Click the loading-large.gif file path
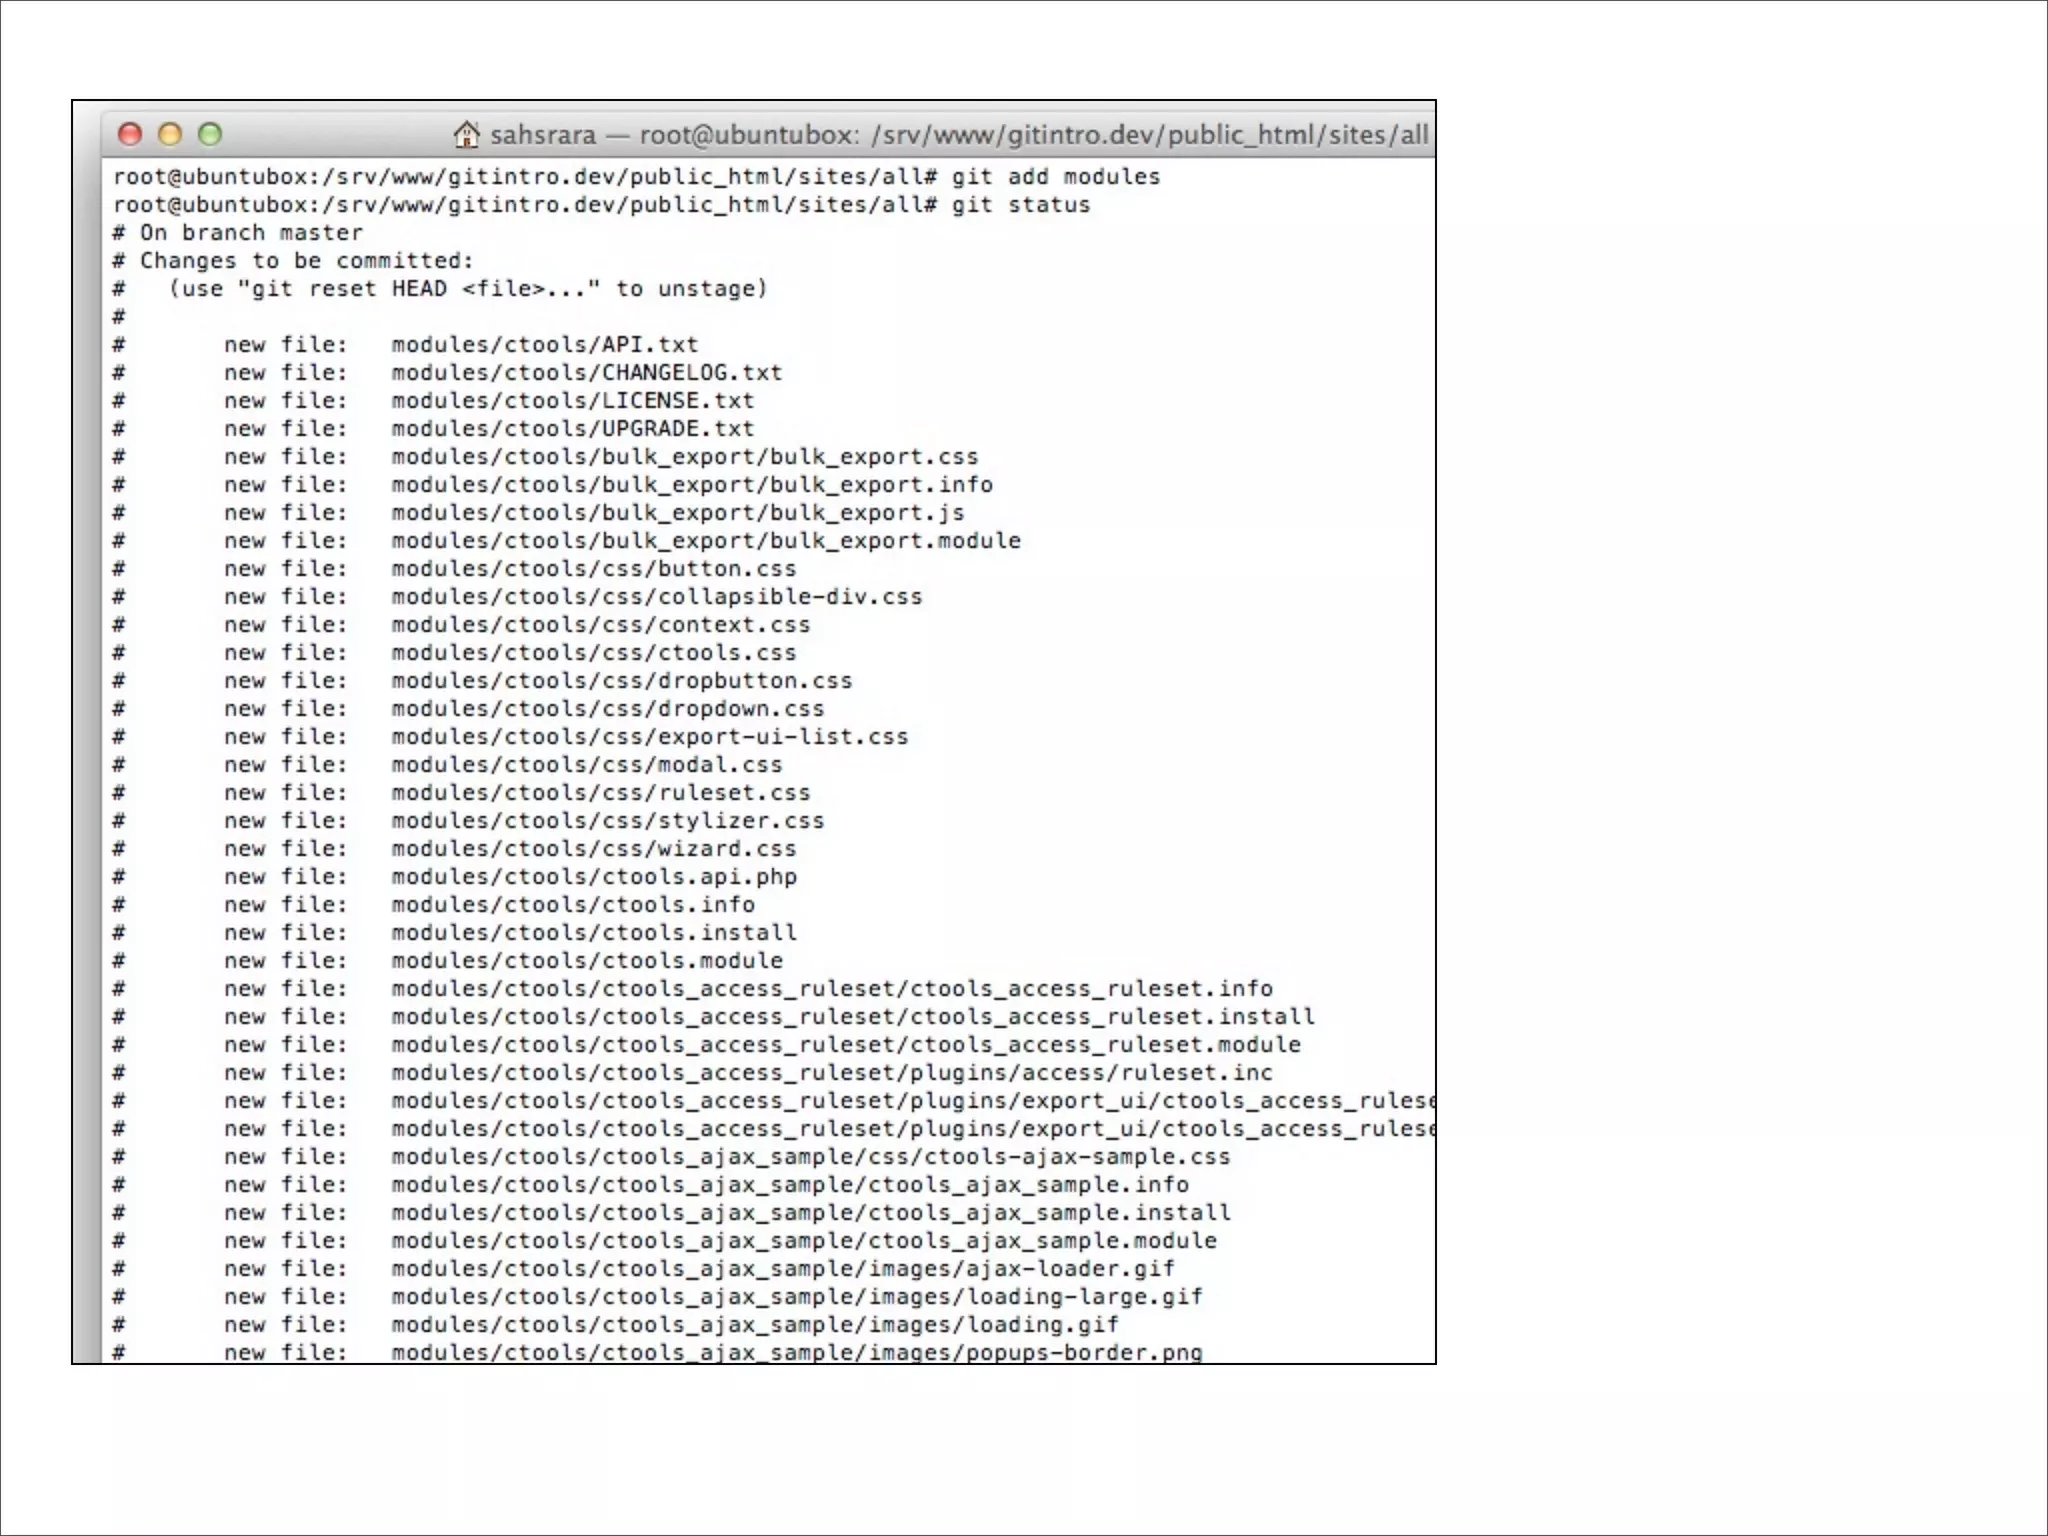Screen dimensions: 2048x1536 796,1297
